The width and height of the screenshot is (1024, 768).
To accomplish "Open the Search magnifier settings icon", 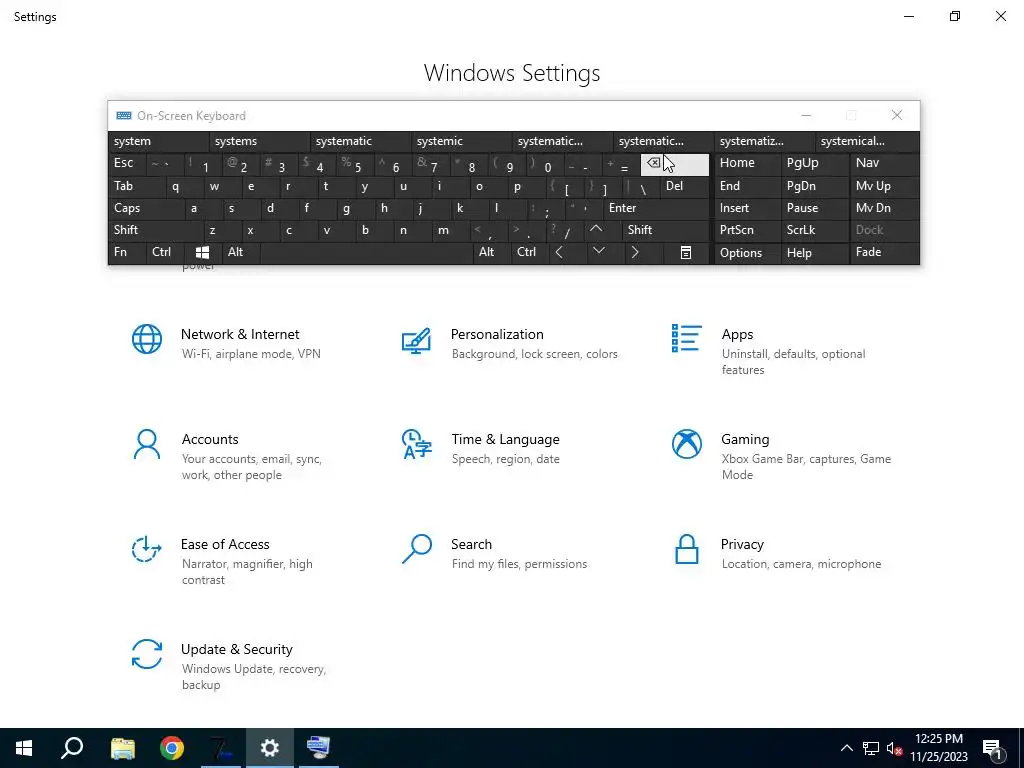I will 417,549.
